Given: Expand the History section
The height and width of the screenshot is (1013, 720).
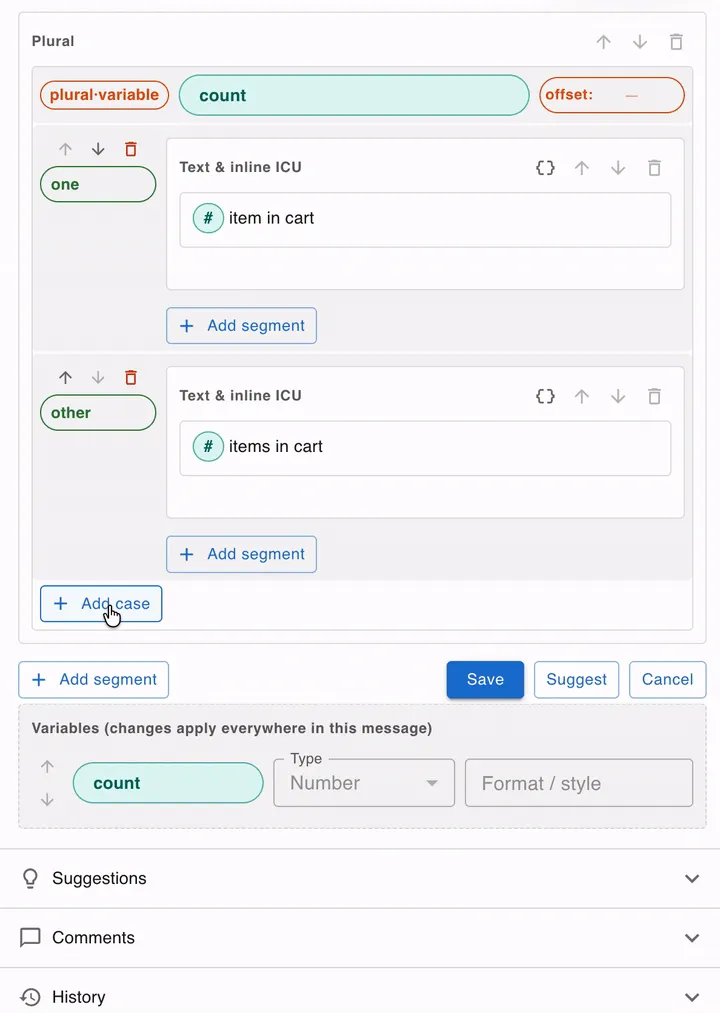Looking at the screenshot, I should pos(360,995).
